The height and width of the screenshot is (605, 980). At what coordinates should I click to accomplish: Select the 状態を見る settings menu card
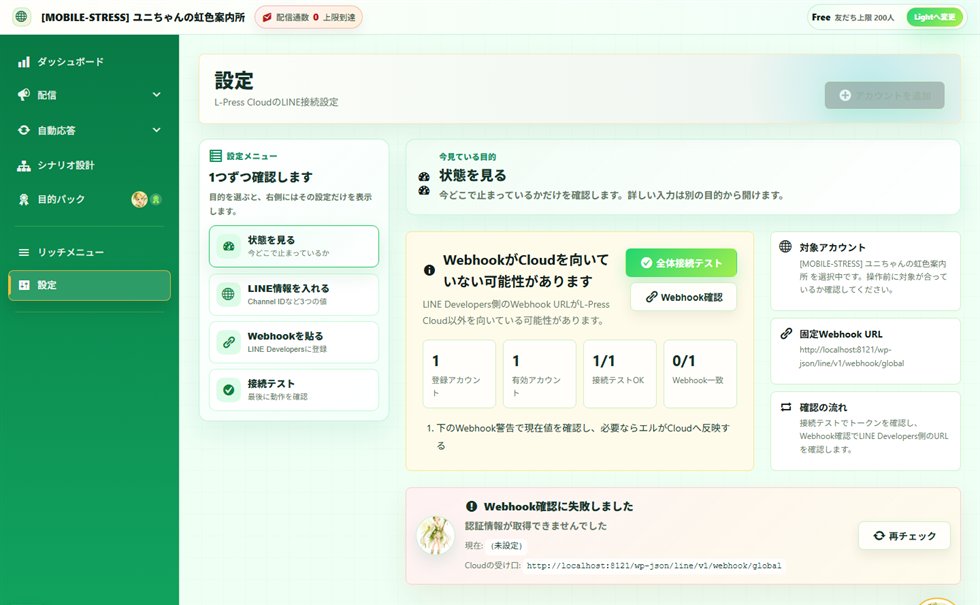[294, 246]
